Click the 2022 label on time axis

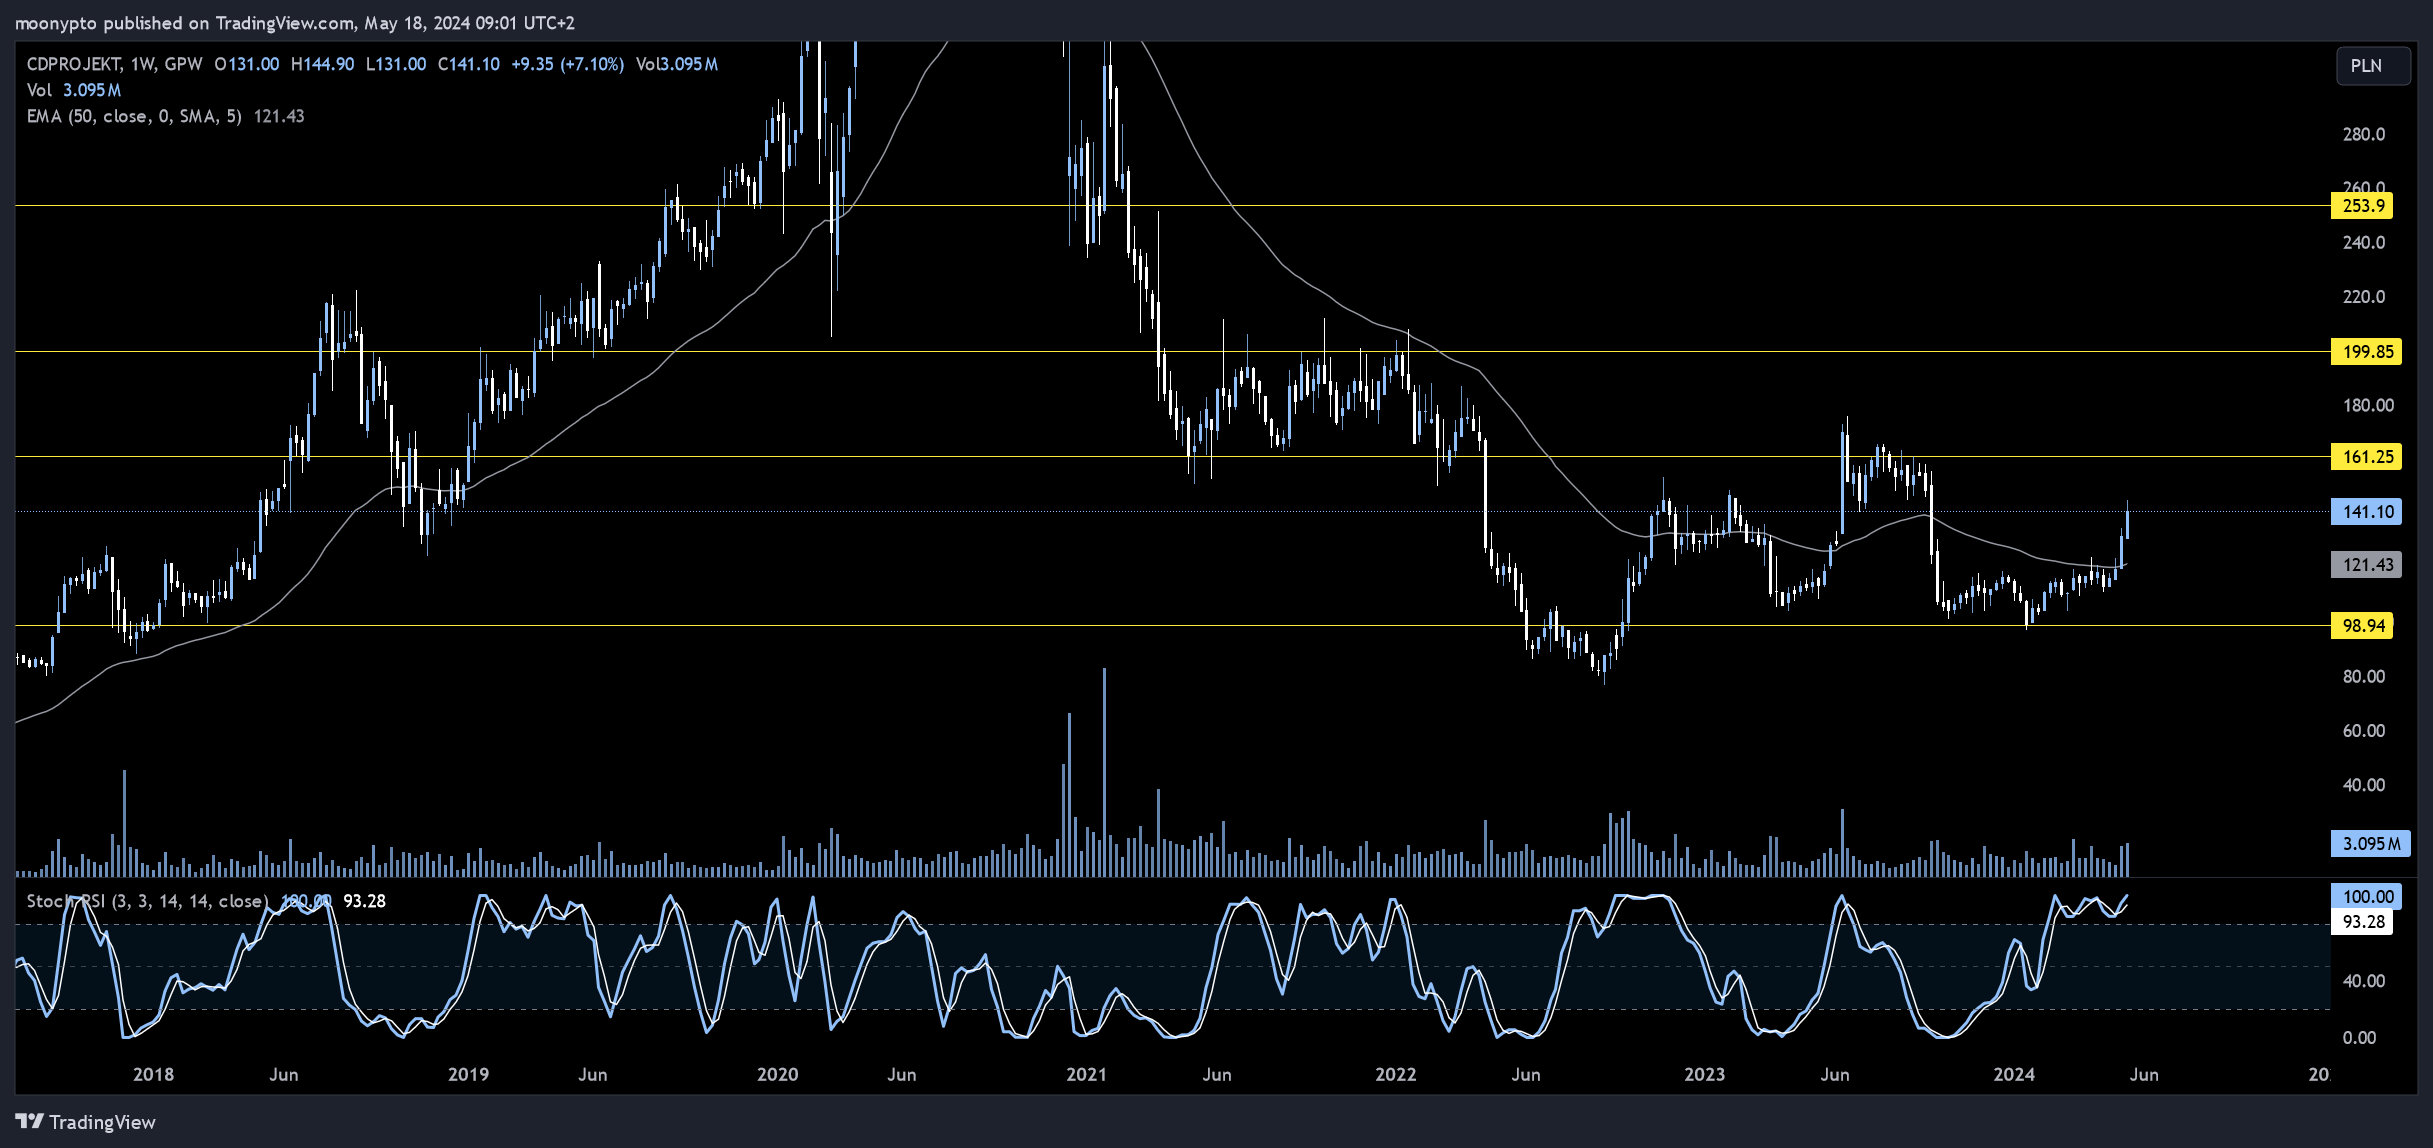coord(1395,1075)
